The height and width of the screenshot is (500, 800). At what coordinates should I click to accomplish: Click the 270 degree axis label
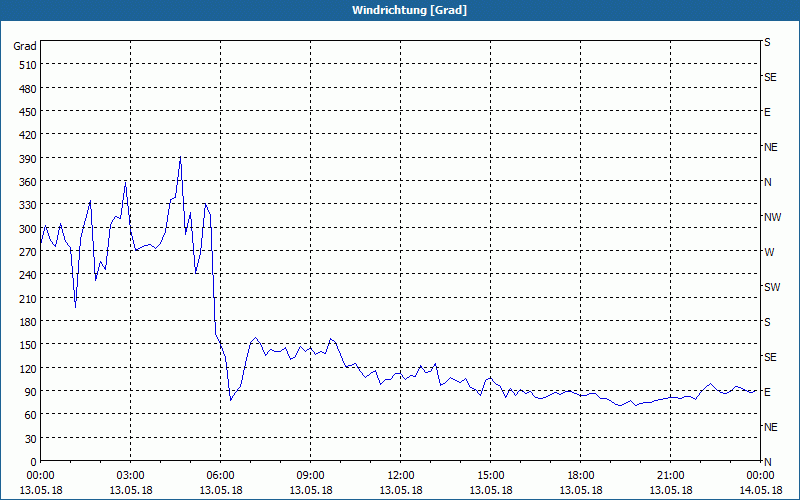pos(28,253)
